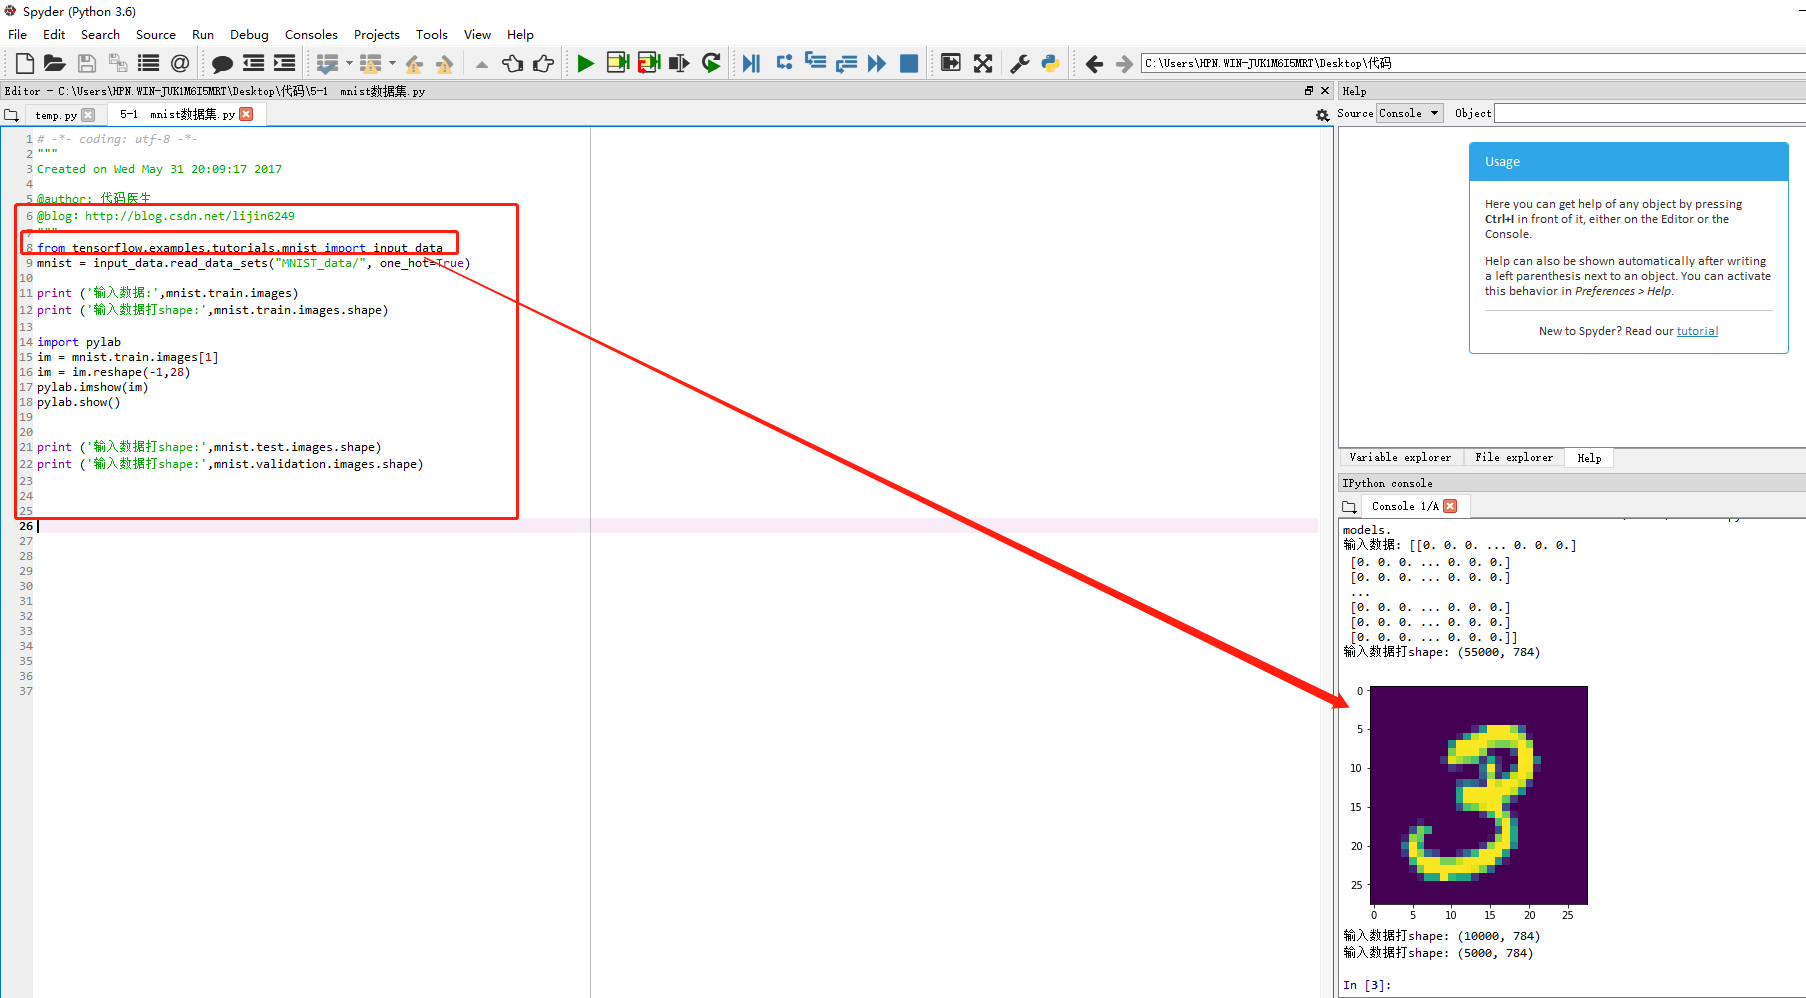Close the Editor pane with its X button

click(x=1325, y=90)
